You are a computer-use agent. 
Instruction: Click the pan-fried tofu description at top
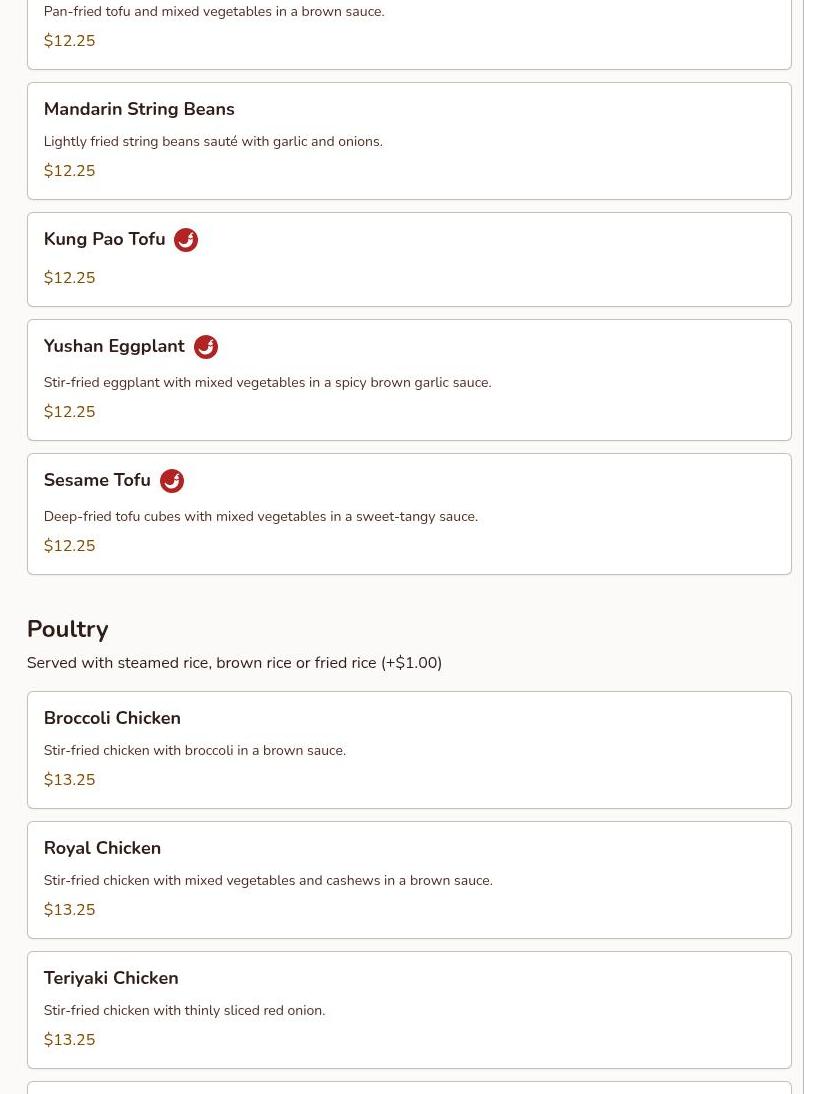coord(214,12)
